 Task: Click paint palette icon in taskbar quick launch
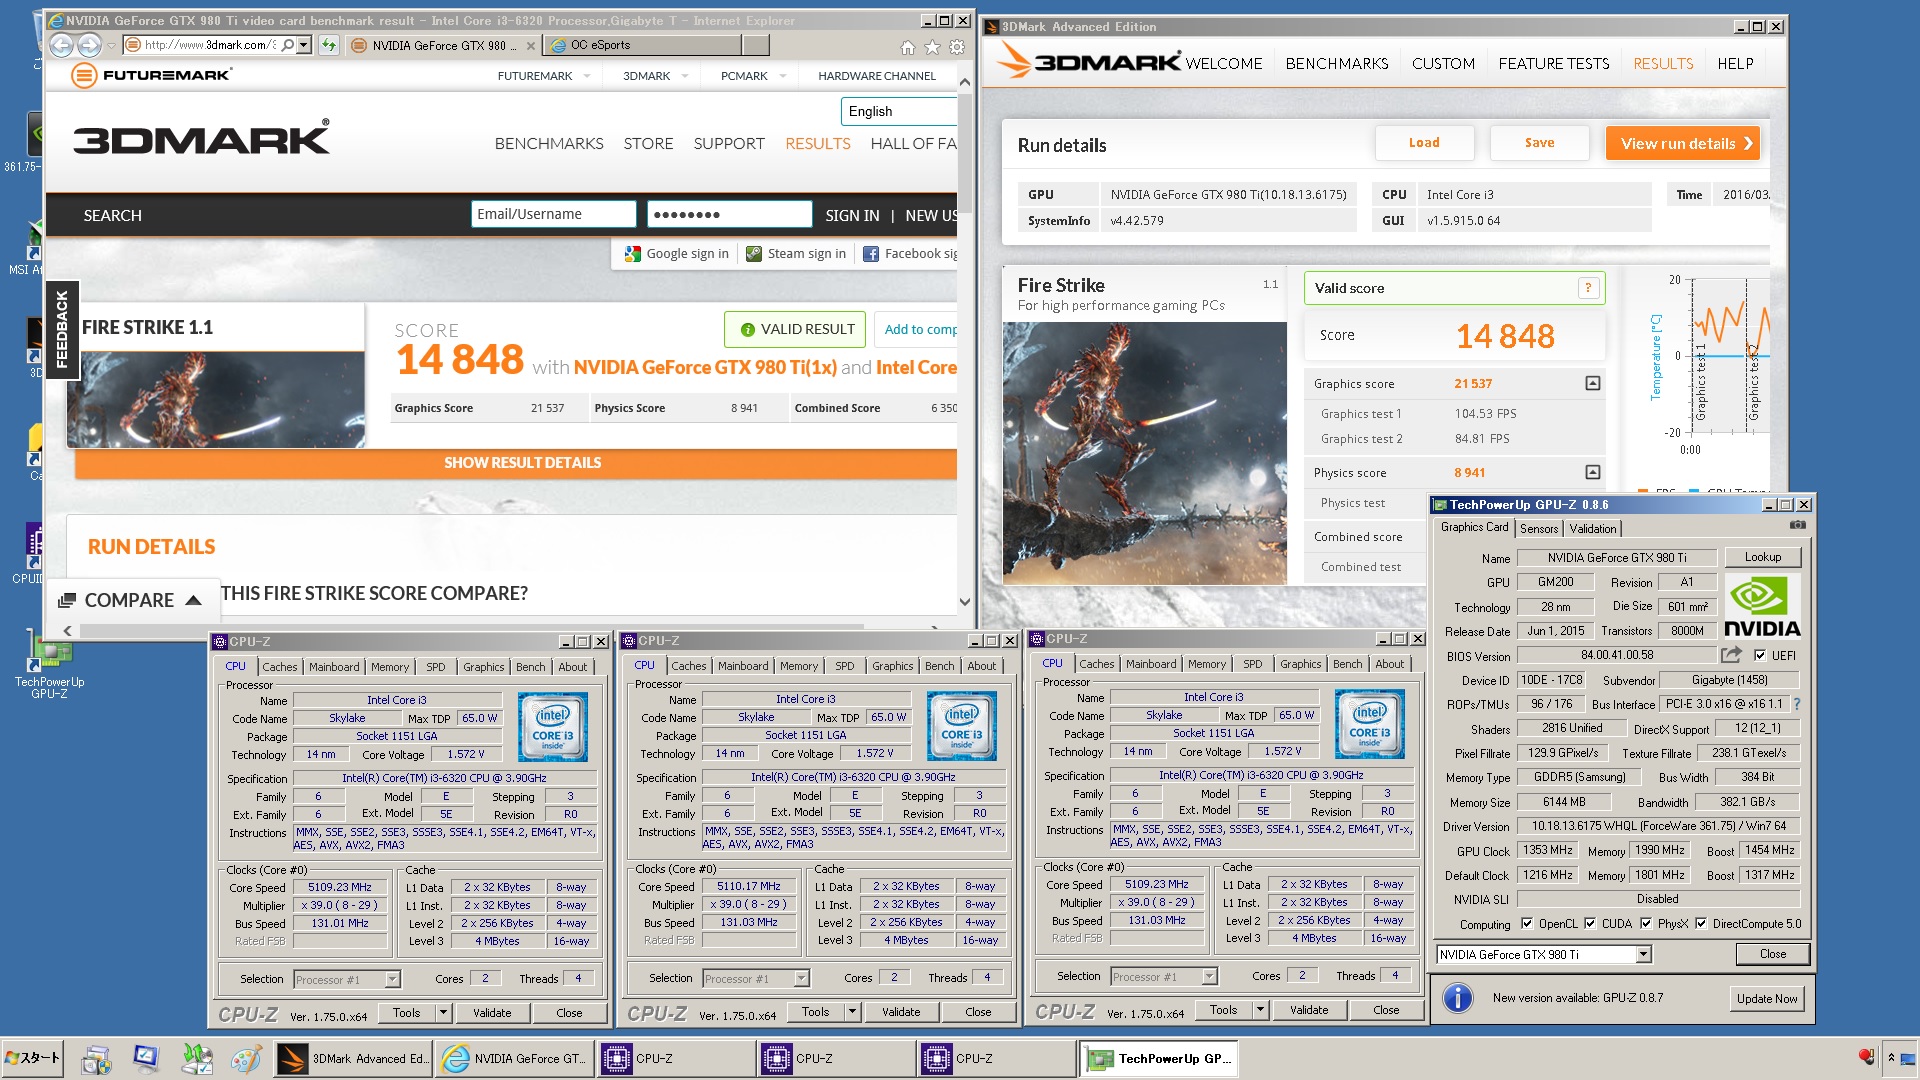click(244, 1058)
